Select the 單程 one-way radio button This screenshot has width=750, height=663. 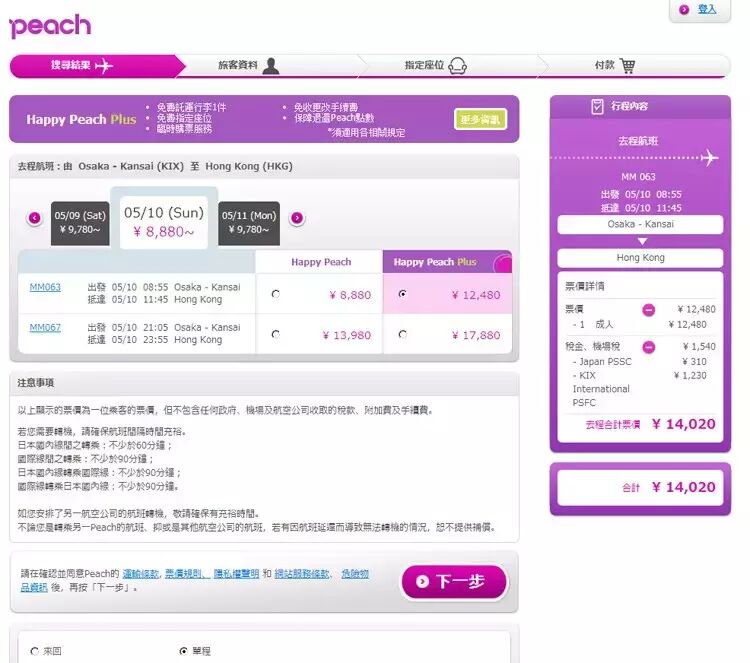coord(183,651)
